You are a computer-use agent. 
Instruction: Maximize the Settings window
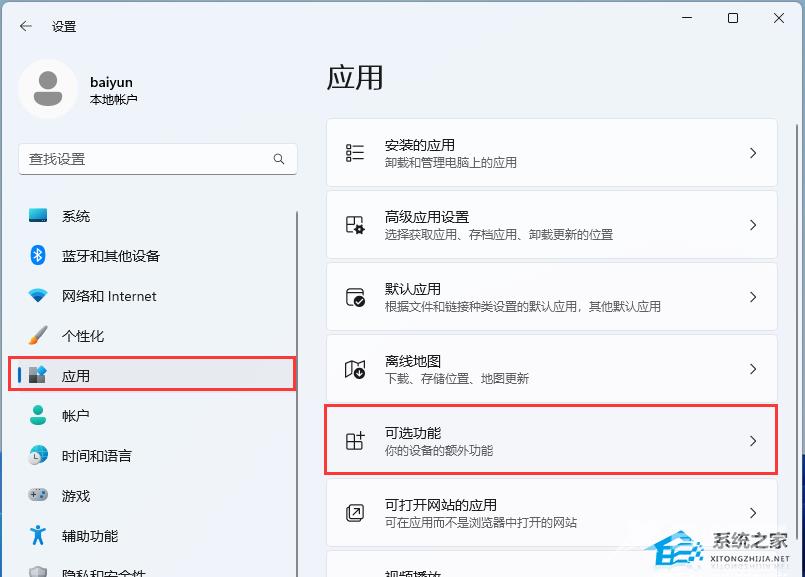(733, 18)
